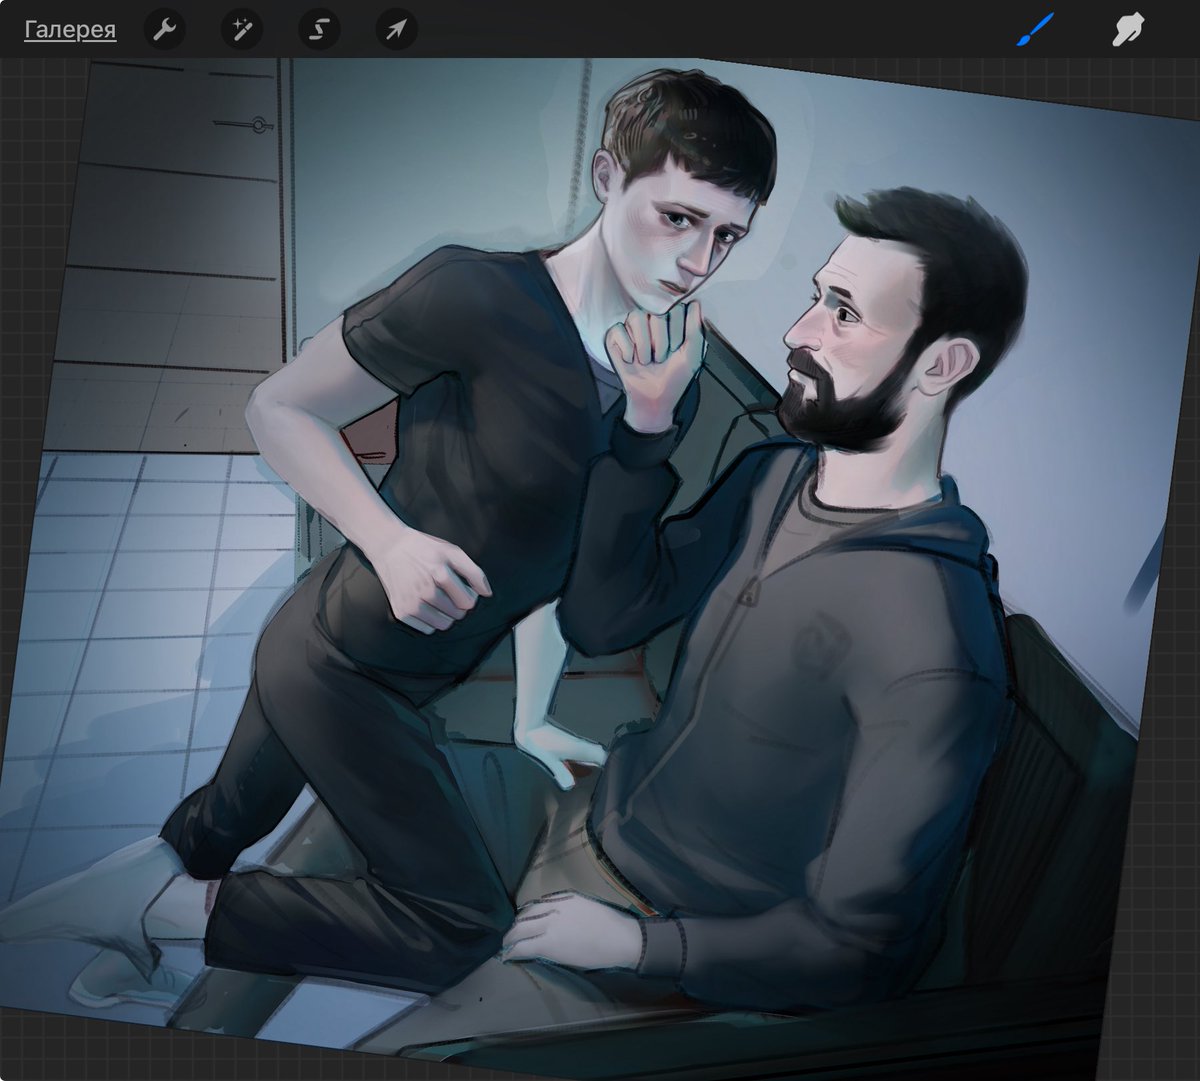Viewport: 1200px width, 1081px height.
Task: Open filters using the magic wand icon
Action: 241,30
